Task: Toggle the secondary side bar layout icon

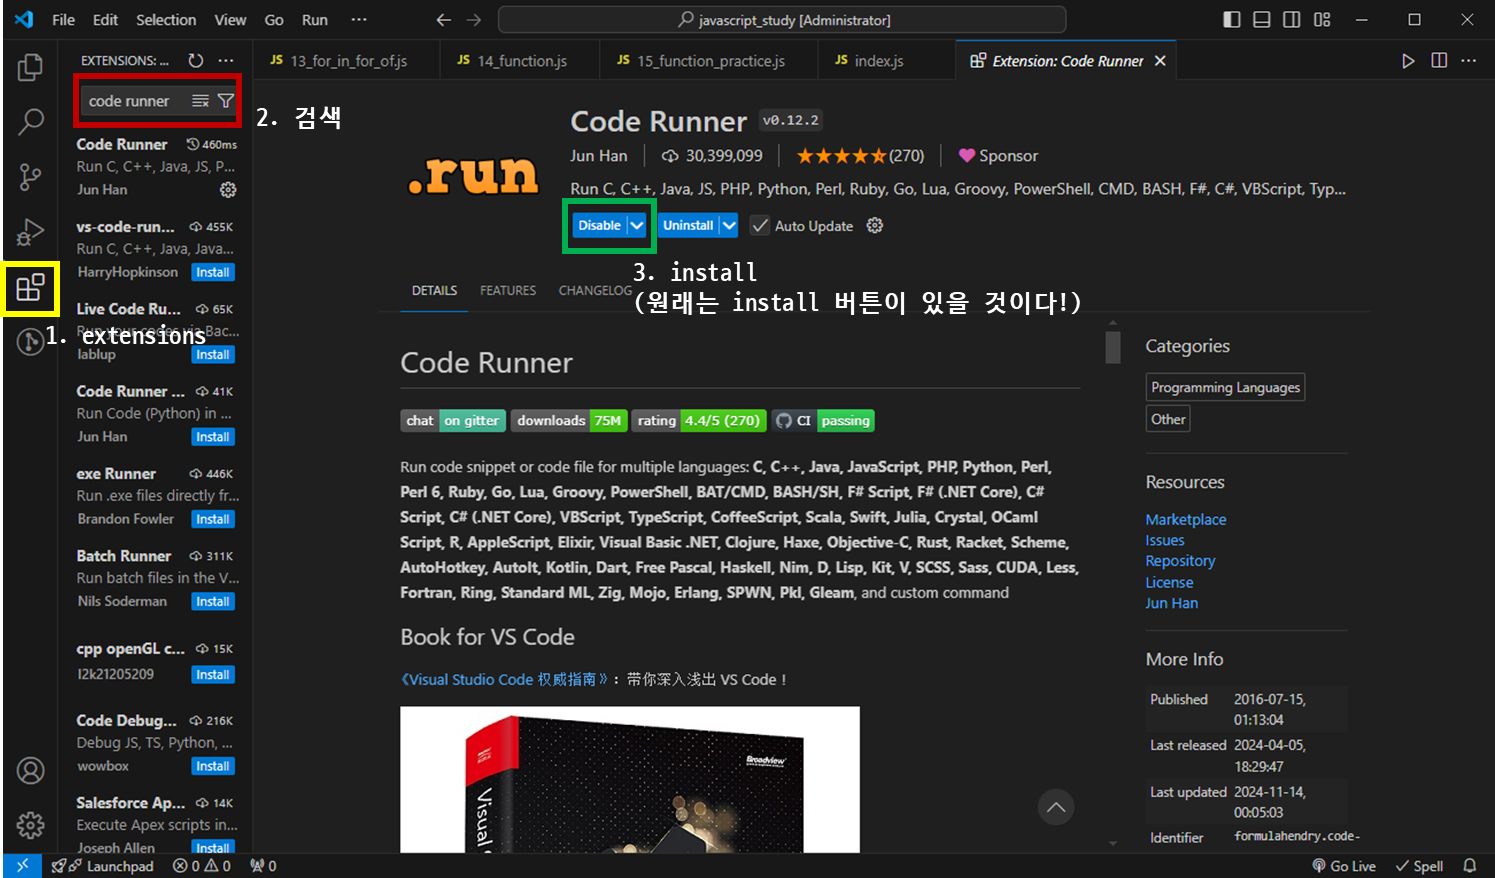Action: click(x=1292, y=20)
